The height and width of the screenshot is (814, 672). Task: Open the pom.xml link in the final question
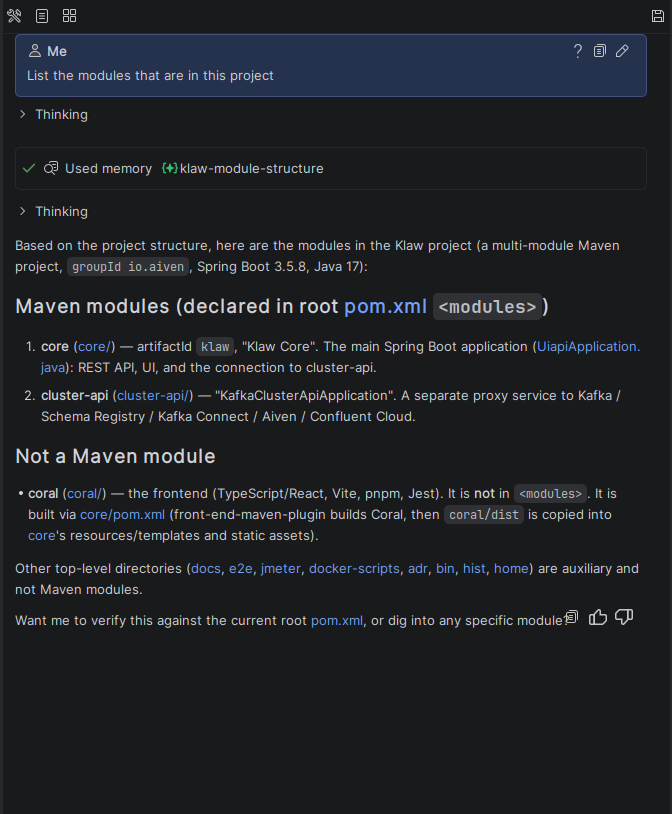point(337,620)
